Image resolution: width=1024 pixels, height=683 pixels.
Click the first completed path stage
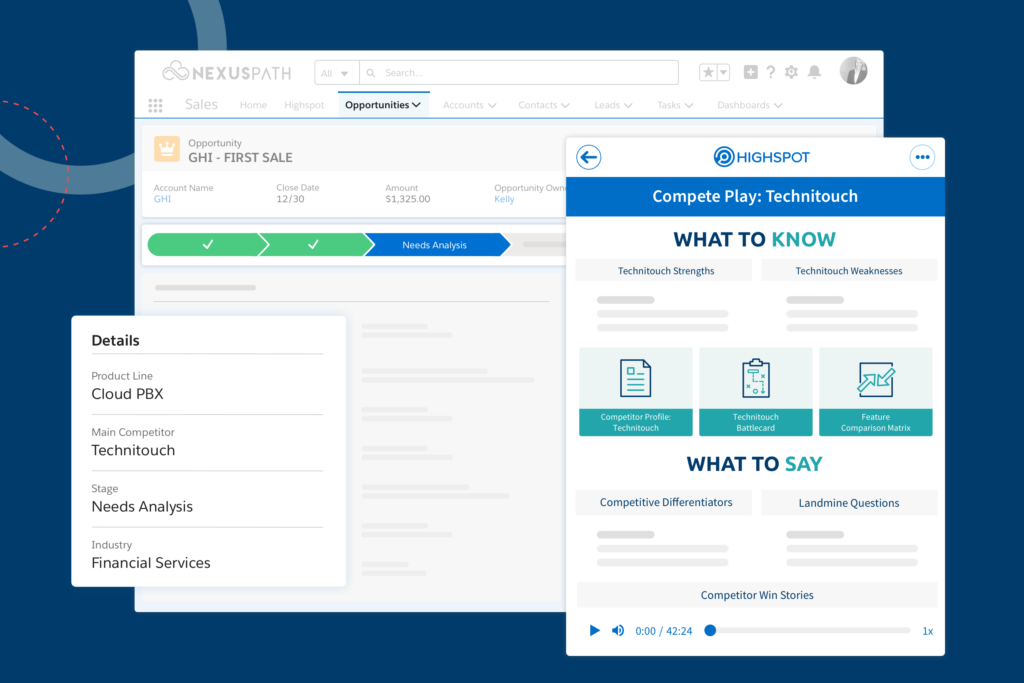pos(208,245)
